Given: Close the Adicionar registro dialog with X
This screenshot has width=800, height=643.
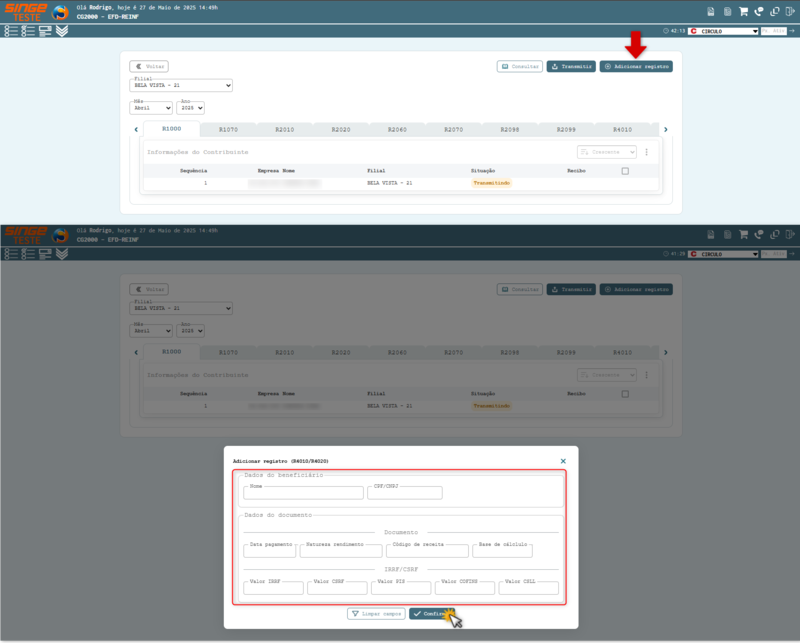Looking at the screenshot, I should click(563, 461).
